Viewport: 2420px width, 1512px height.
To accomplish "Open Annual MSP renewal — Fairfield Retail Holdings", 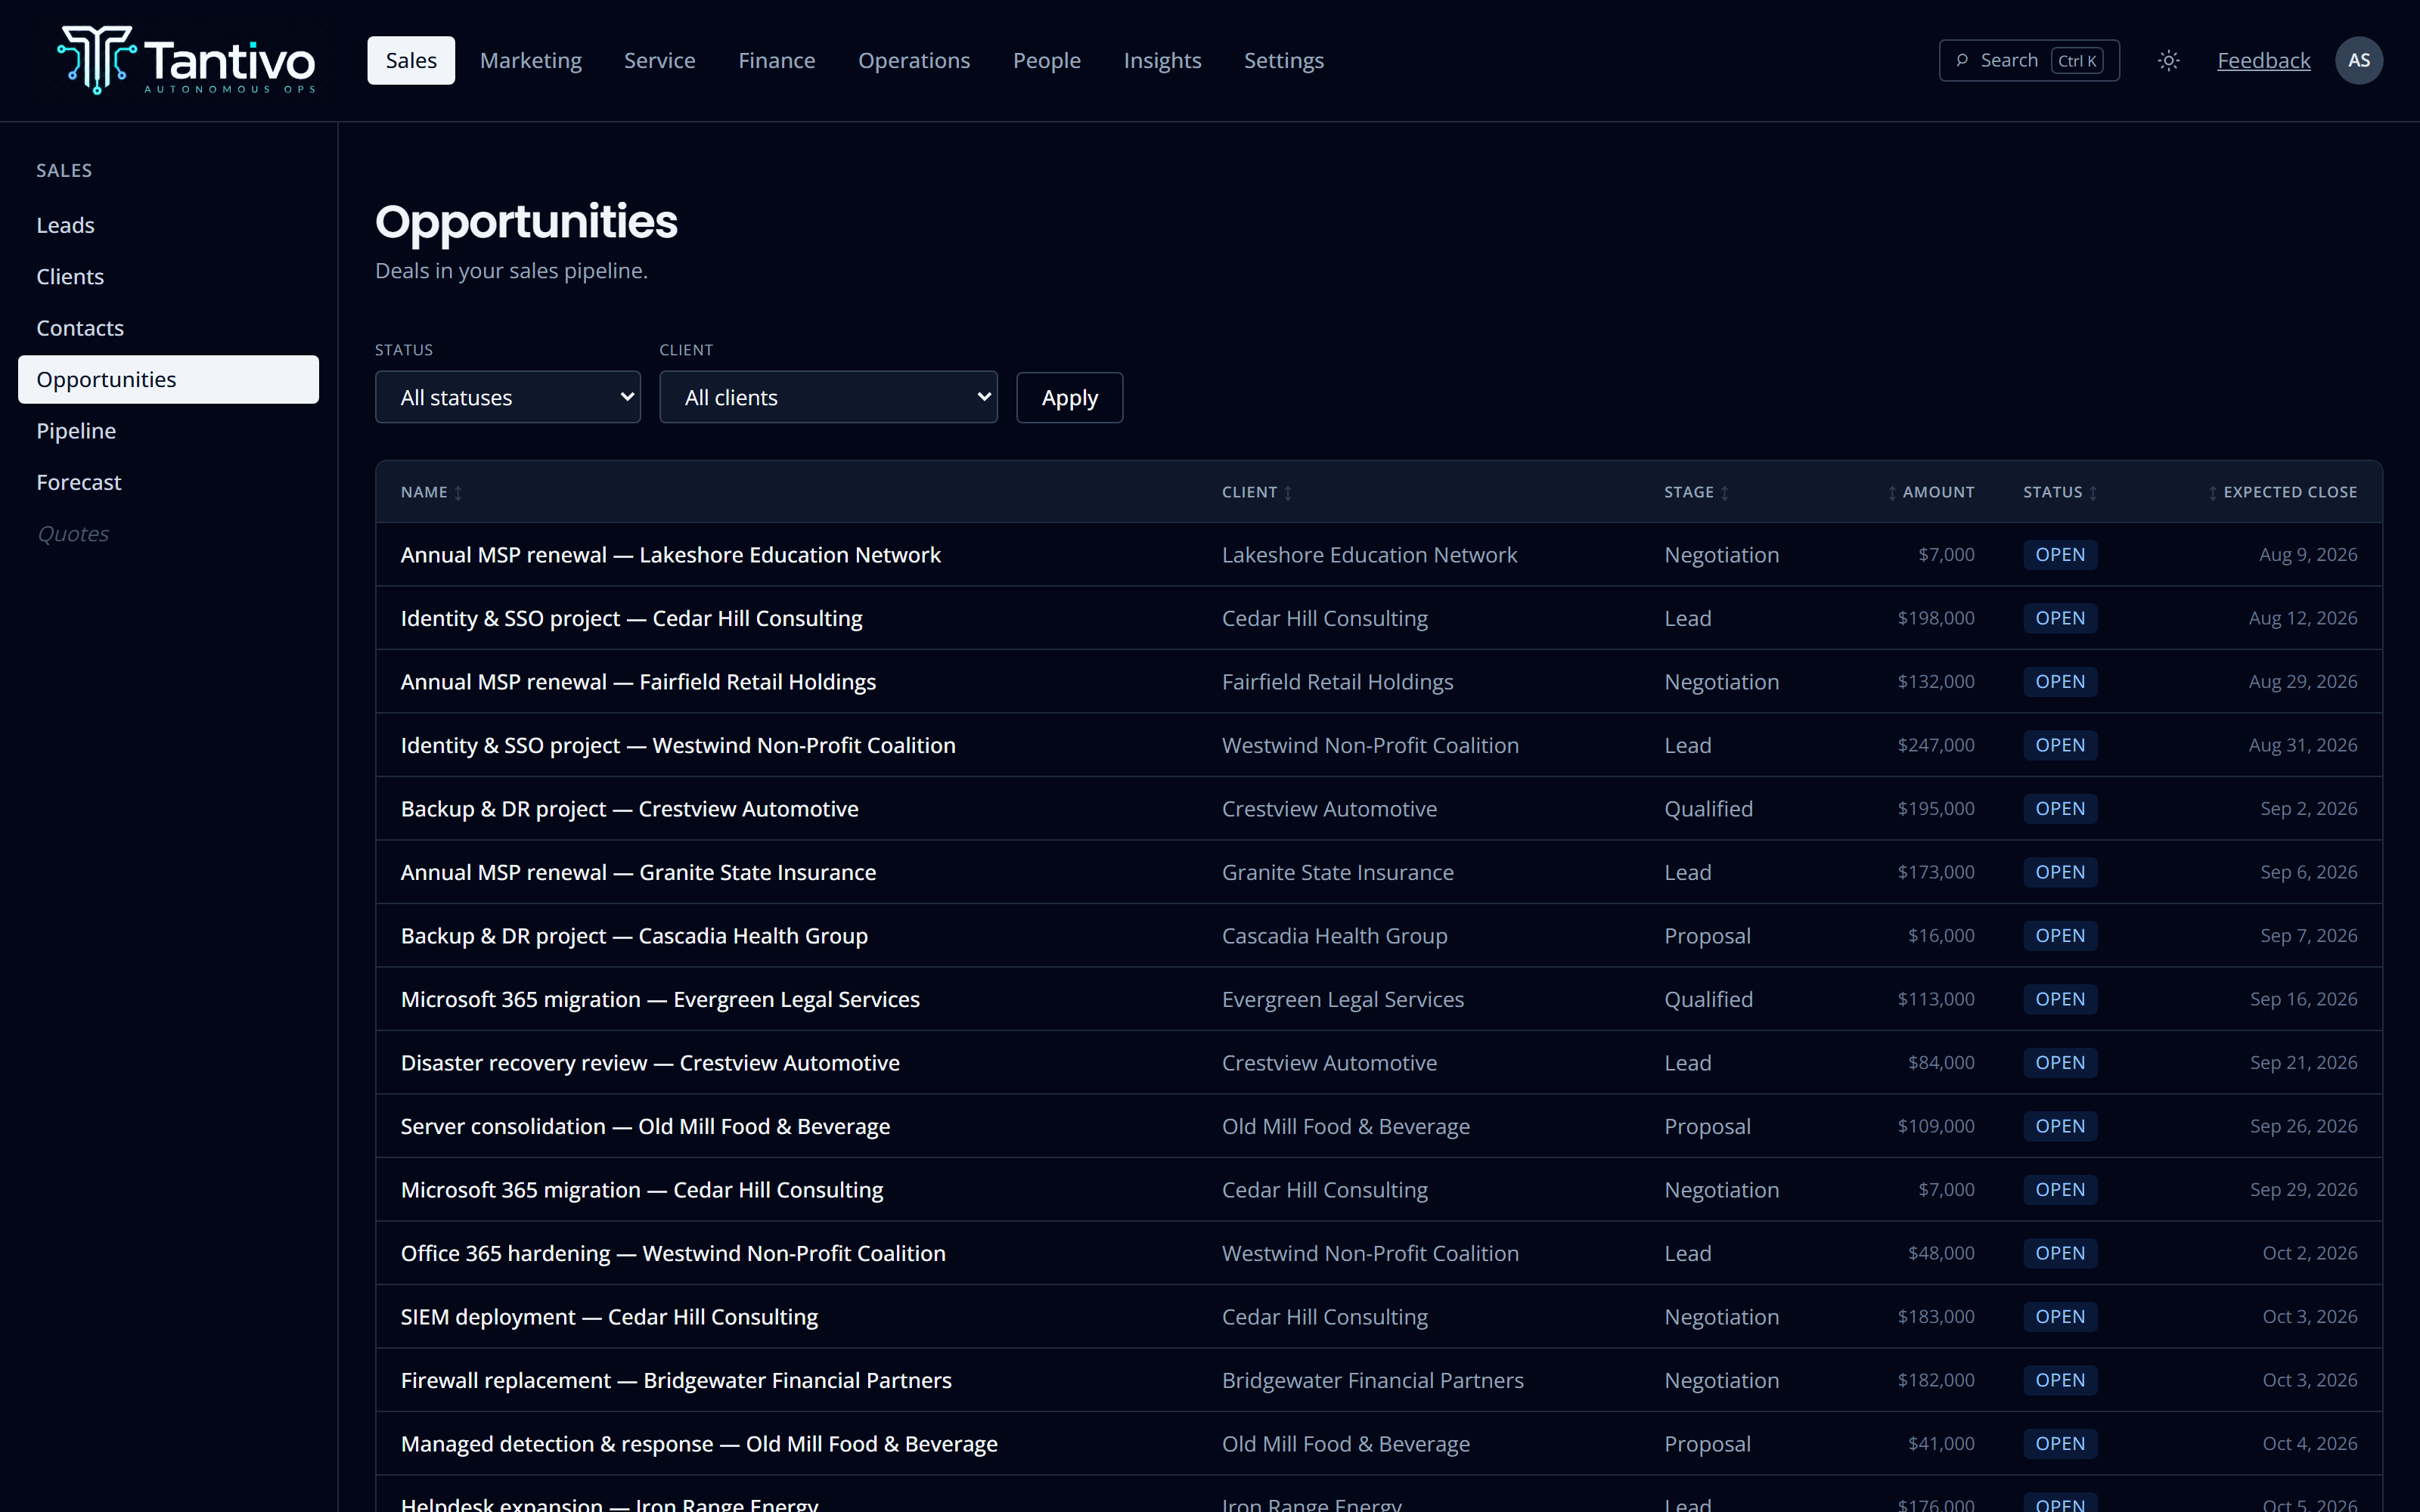I will [638, 682].
